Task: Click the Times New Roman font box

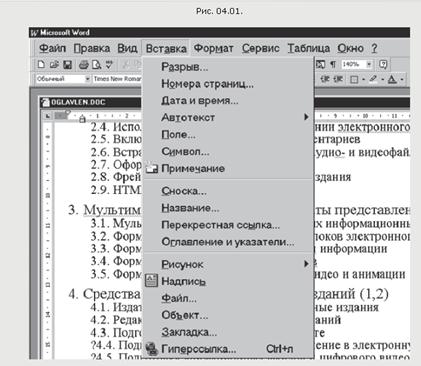Action: coord(117,79)
